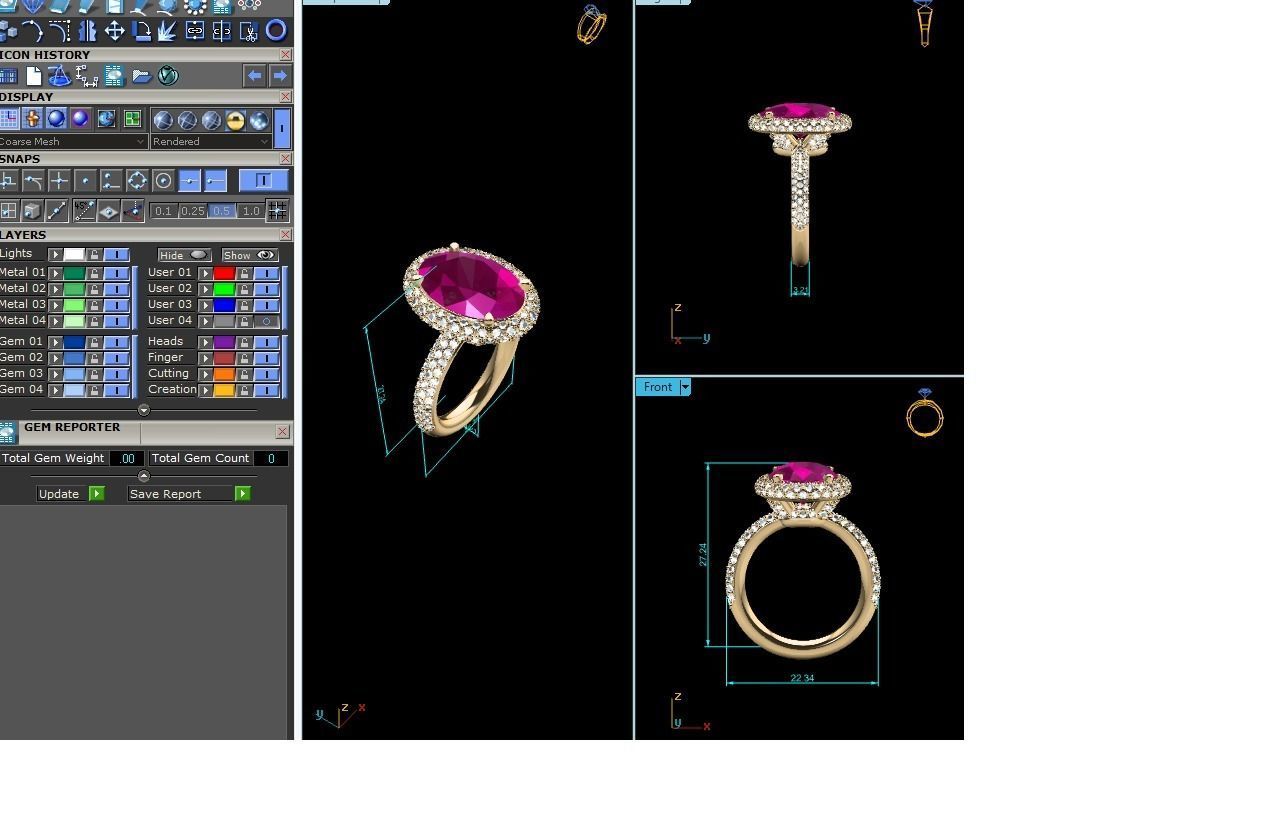Click the Update button in Gem Reporter
Viewport: 1274px width, 816px height.
coord(70,494)
